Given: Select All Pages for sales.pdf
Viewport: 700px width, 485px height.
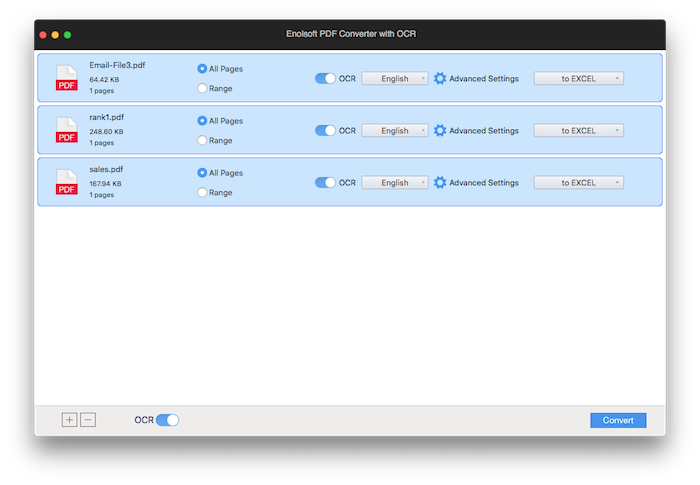Looking at the screenshot, I should [x=202, y=173].
